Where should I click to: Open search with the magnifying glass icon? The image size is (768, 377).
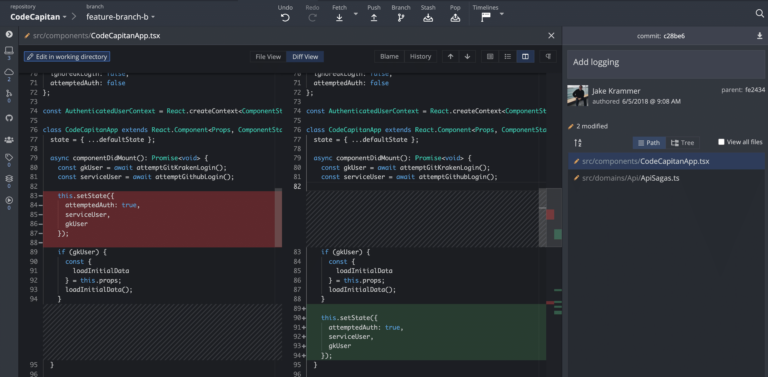pos(760,14)
